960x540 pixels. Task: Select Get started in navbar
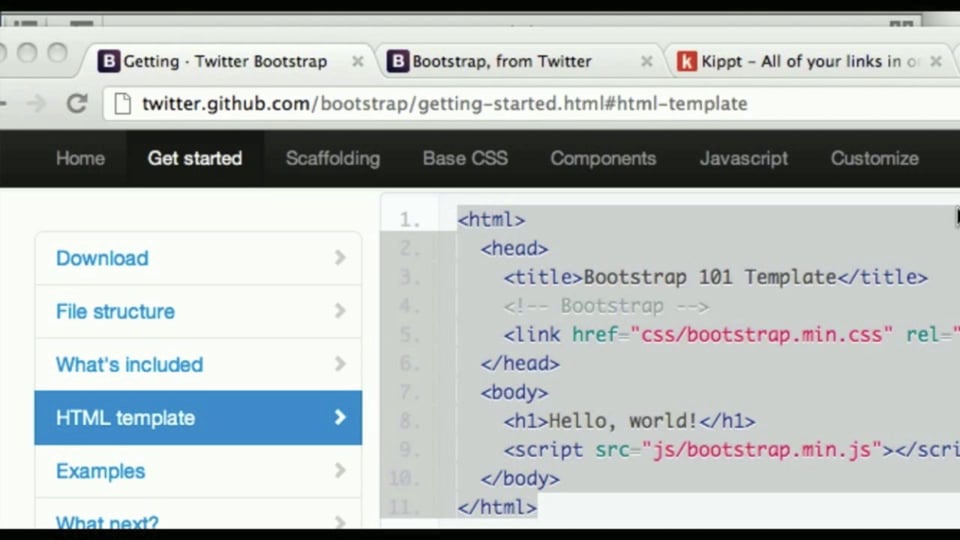(195, 159)
